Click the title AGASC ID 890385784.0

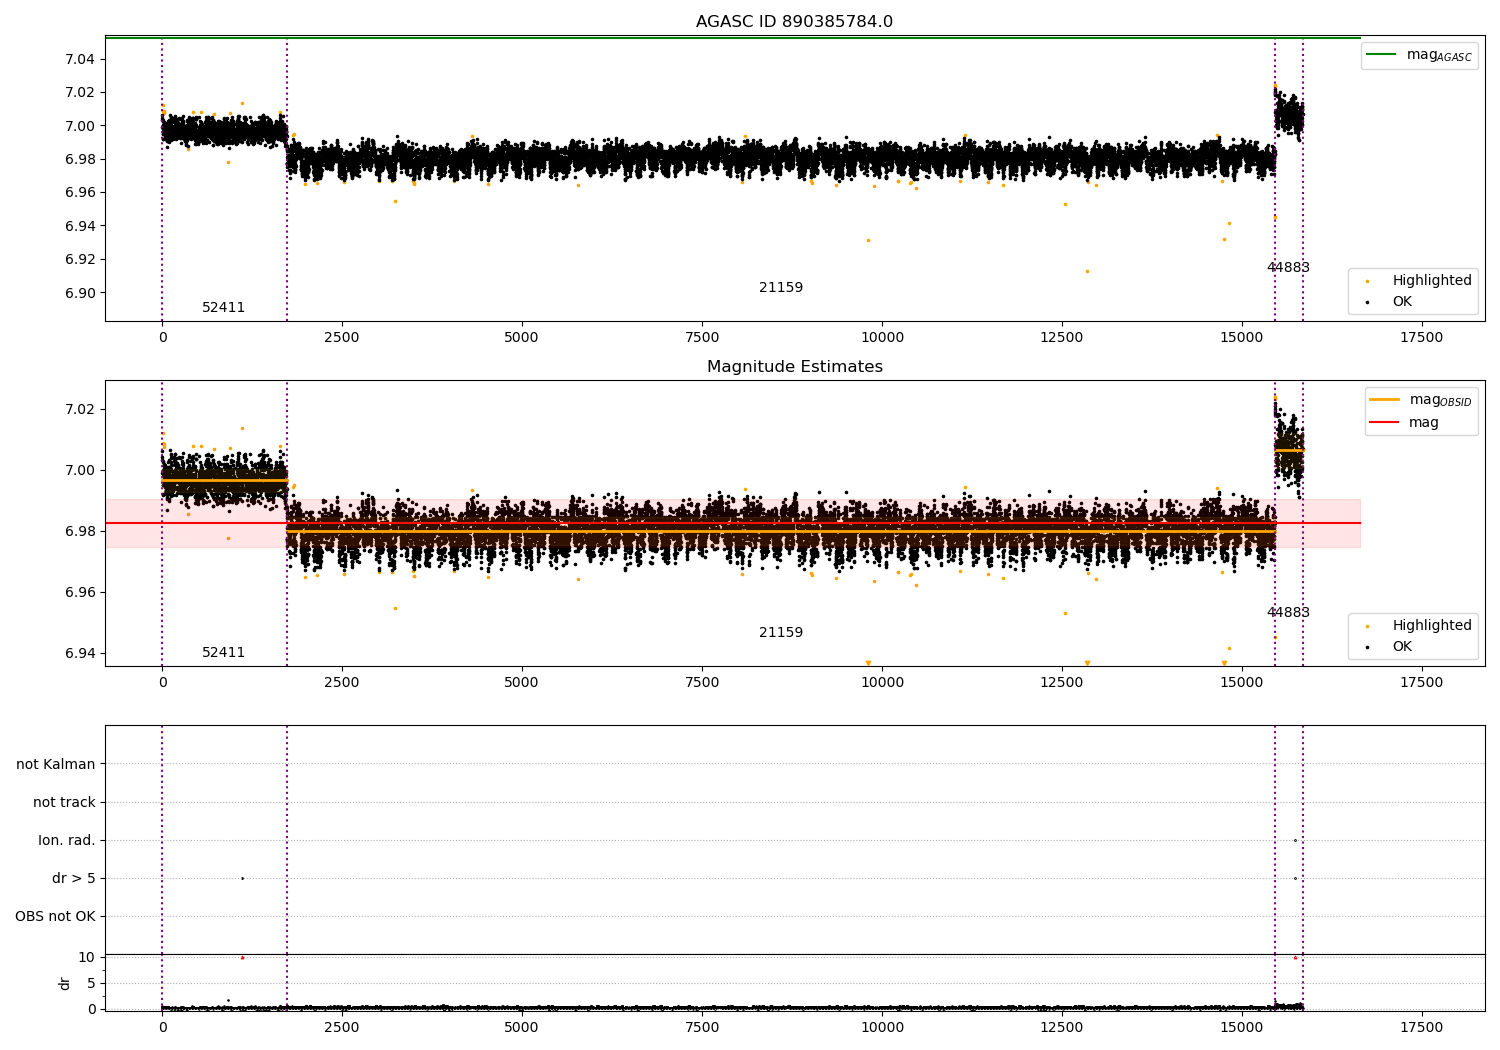pos(794,22)
